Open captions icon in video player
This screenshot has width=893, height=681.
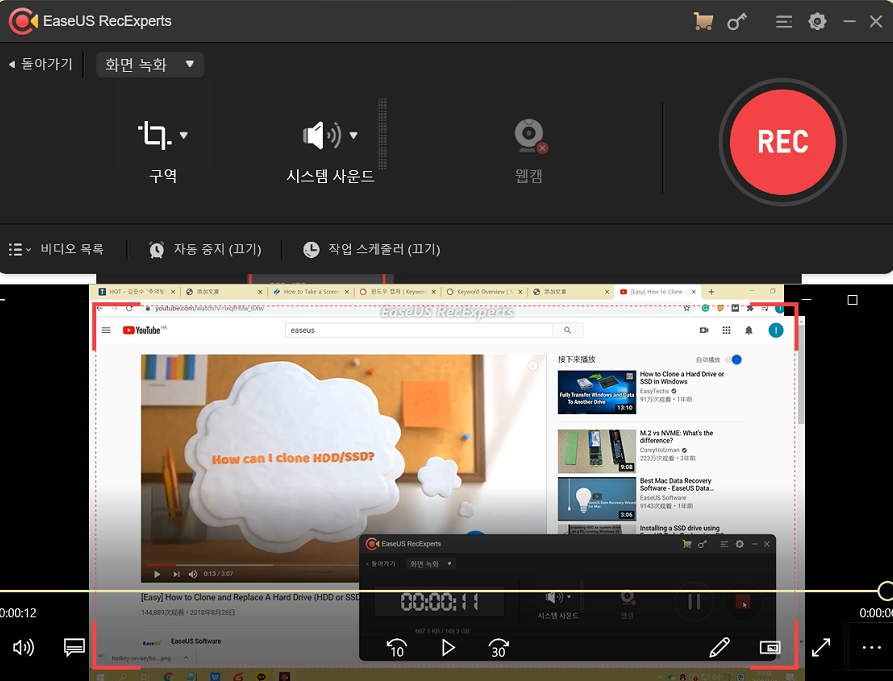click(x=74, y=647)
